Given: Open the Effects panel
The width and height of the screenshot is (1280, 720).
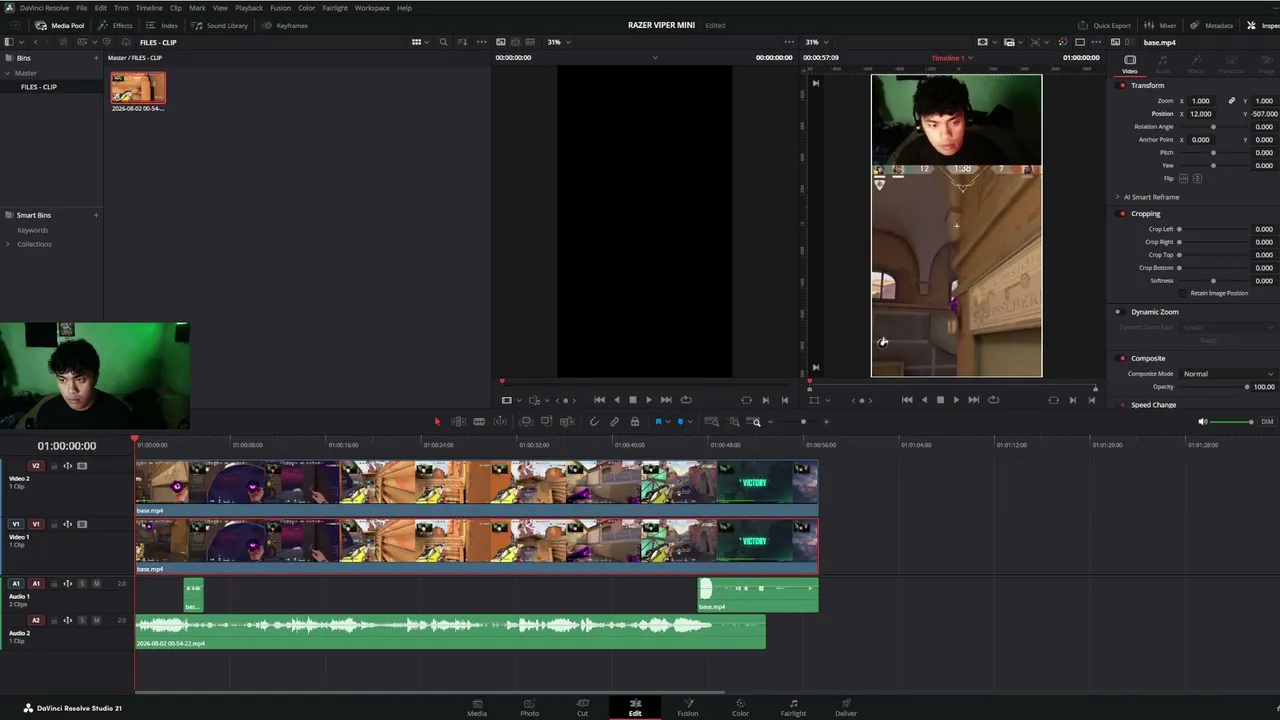Looking at the screenshot, I should click(116, 25).
